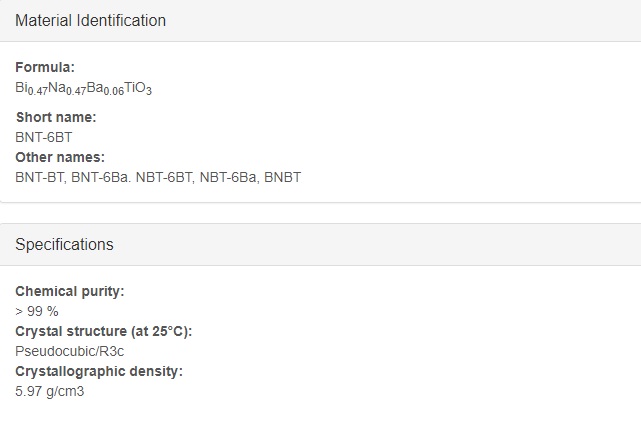Click the BNBT name in other names
The width and height of the screenshot is (641, 424).
pyautogui.click(x=282, y=177)
